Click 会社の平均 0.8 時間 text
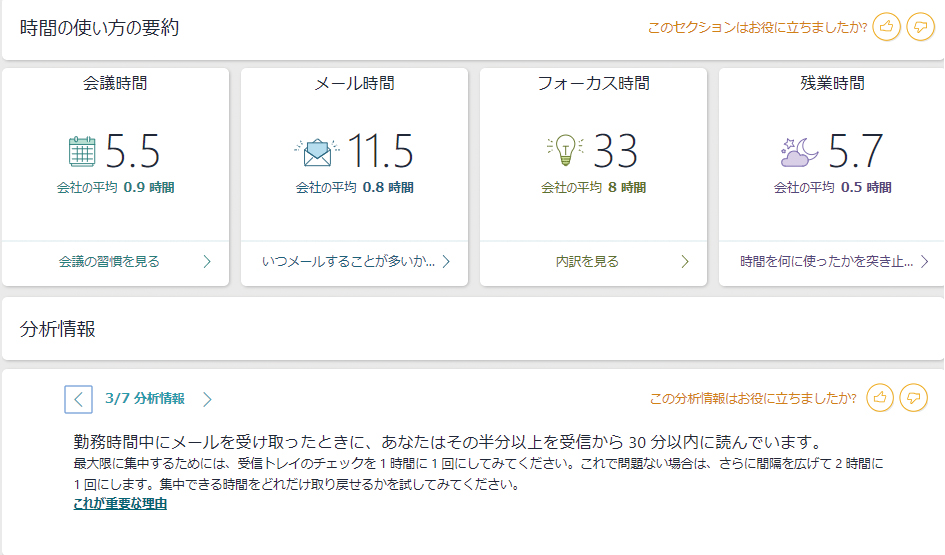945x555 pixels. click(x=354, y=187)
